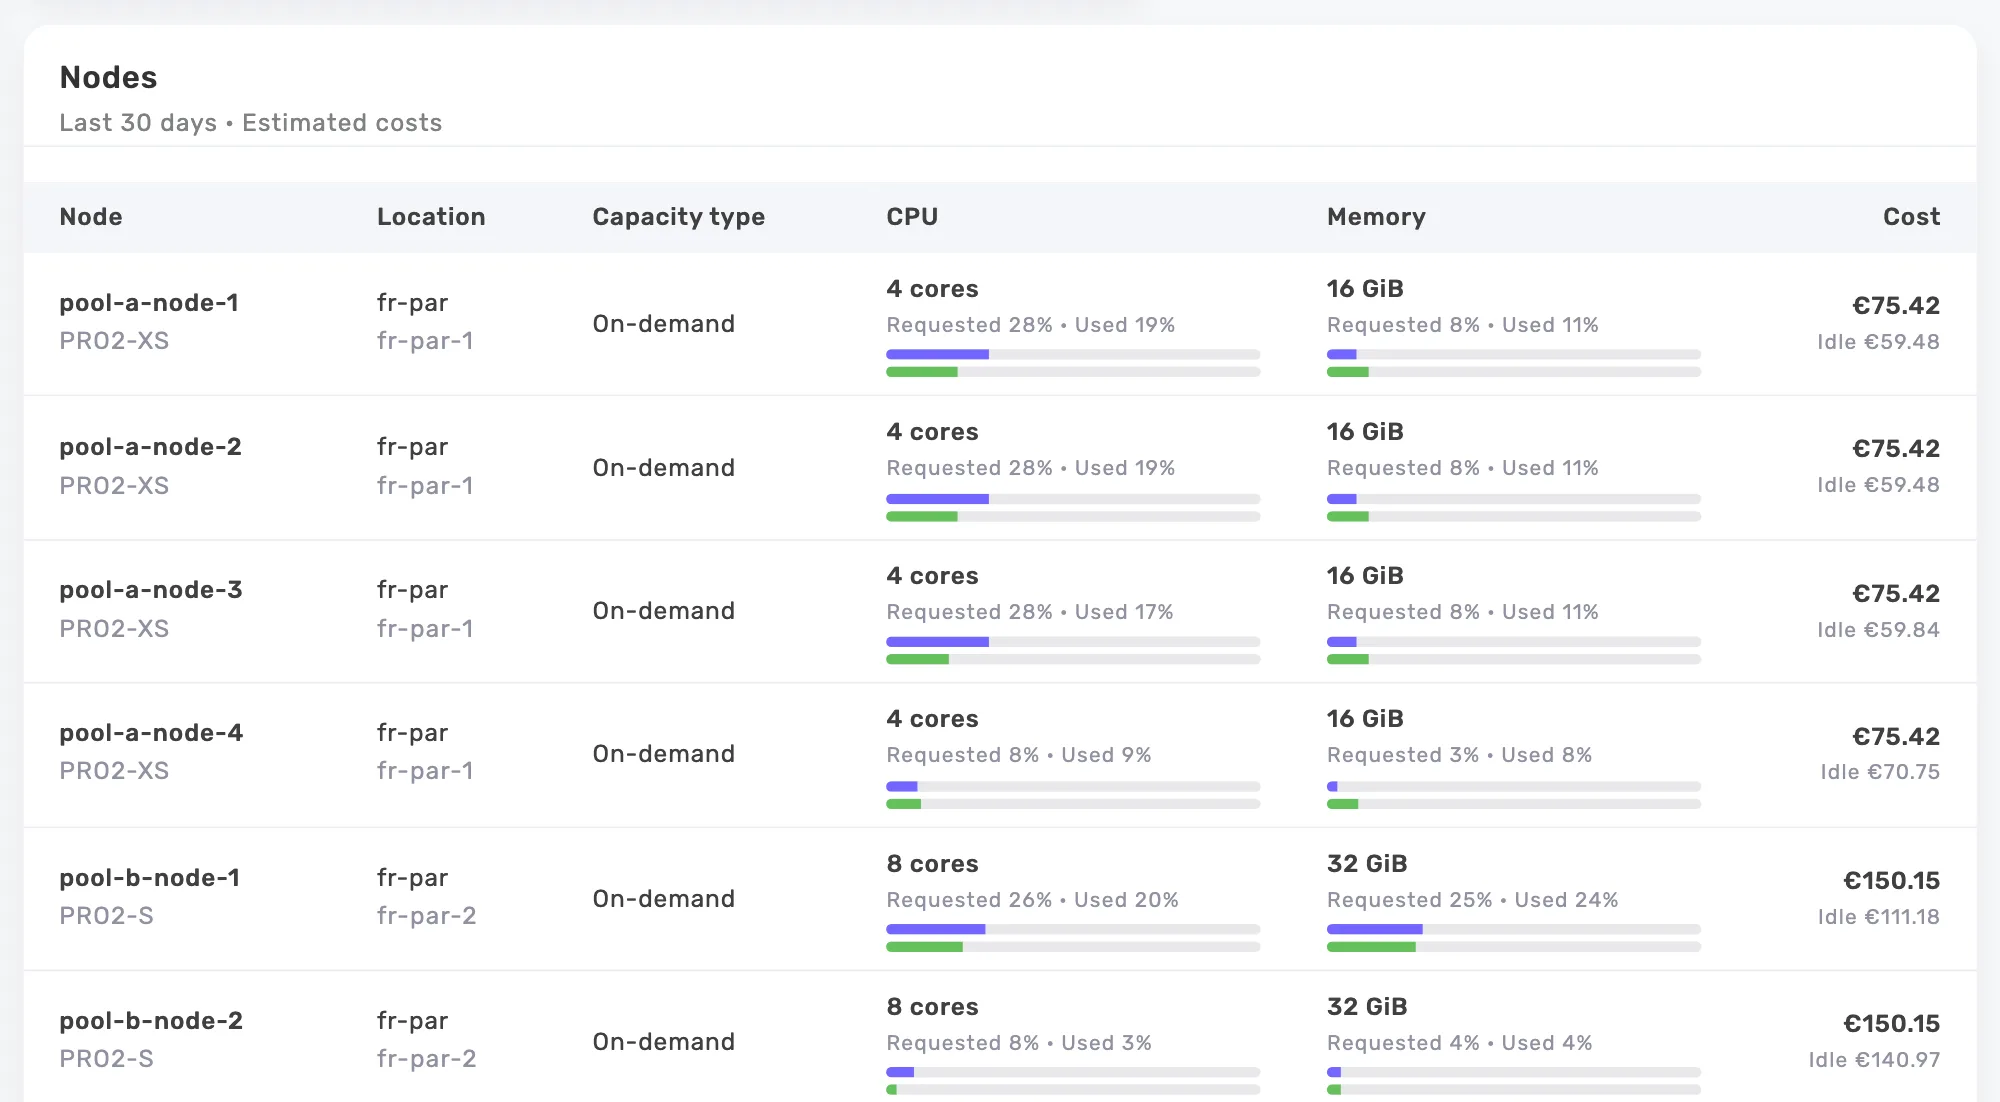Viewport: 2000px width, 1102px height.
Task: Open the pool-b-node-1 row
Action: click(x=1000, y=898)
